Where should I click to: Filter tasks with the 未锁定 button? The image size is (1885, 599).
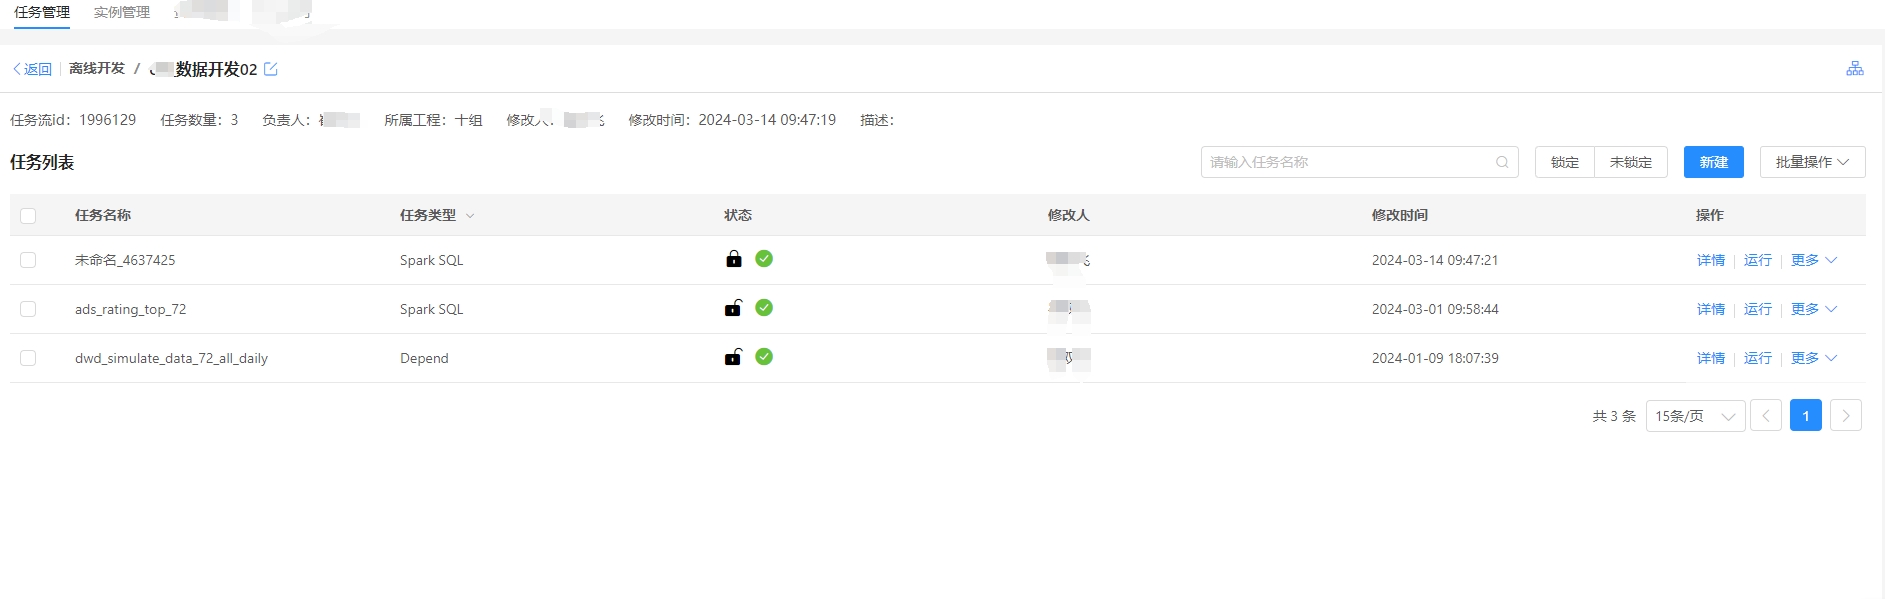coord(1630,162)
